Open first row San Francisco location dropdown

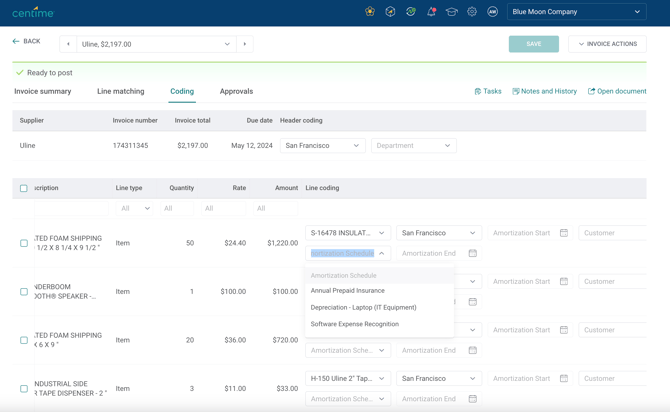pos(439,233)
